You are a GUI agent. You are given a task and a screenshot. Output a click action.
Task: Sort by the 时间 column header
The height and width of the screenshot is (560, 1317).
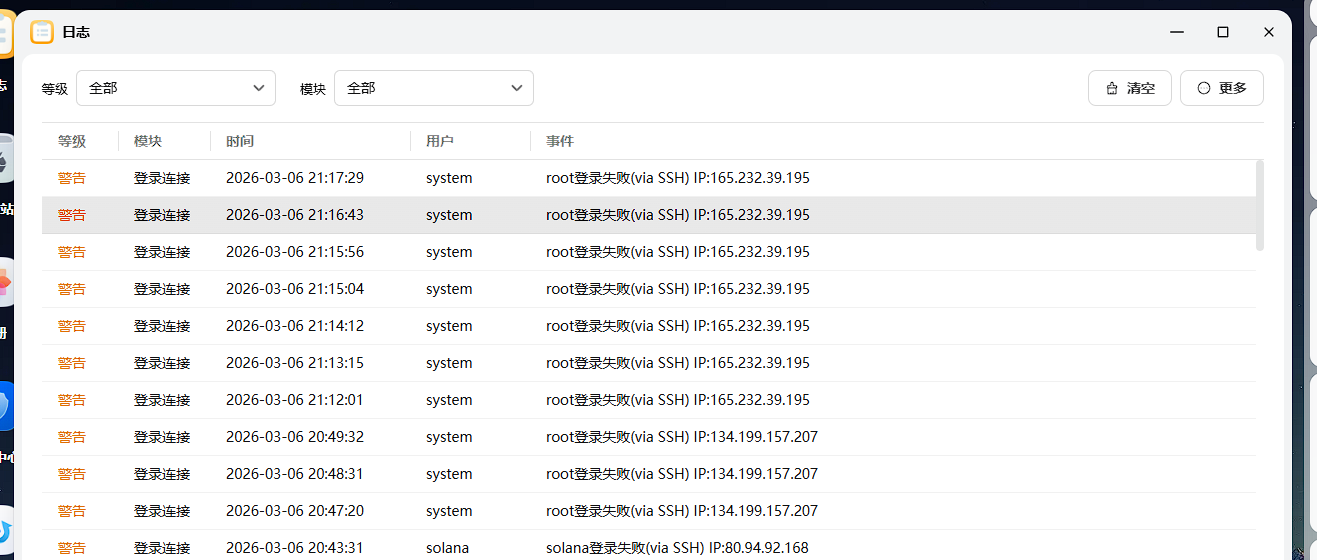pyautogui.click(x=240, y=141)
